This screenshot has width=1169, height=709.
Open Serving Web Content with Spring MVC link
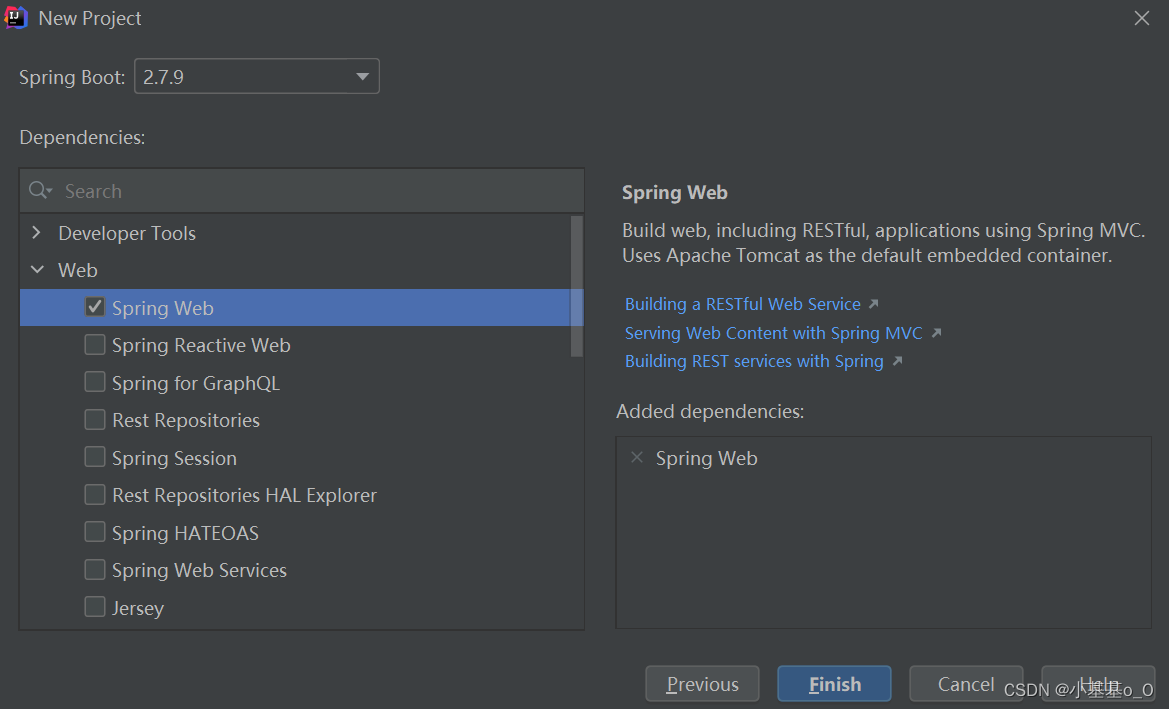pyautogui.click(x=773, y=333)
